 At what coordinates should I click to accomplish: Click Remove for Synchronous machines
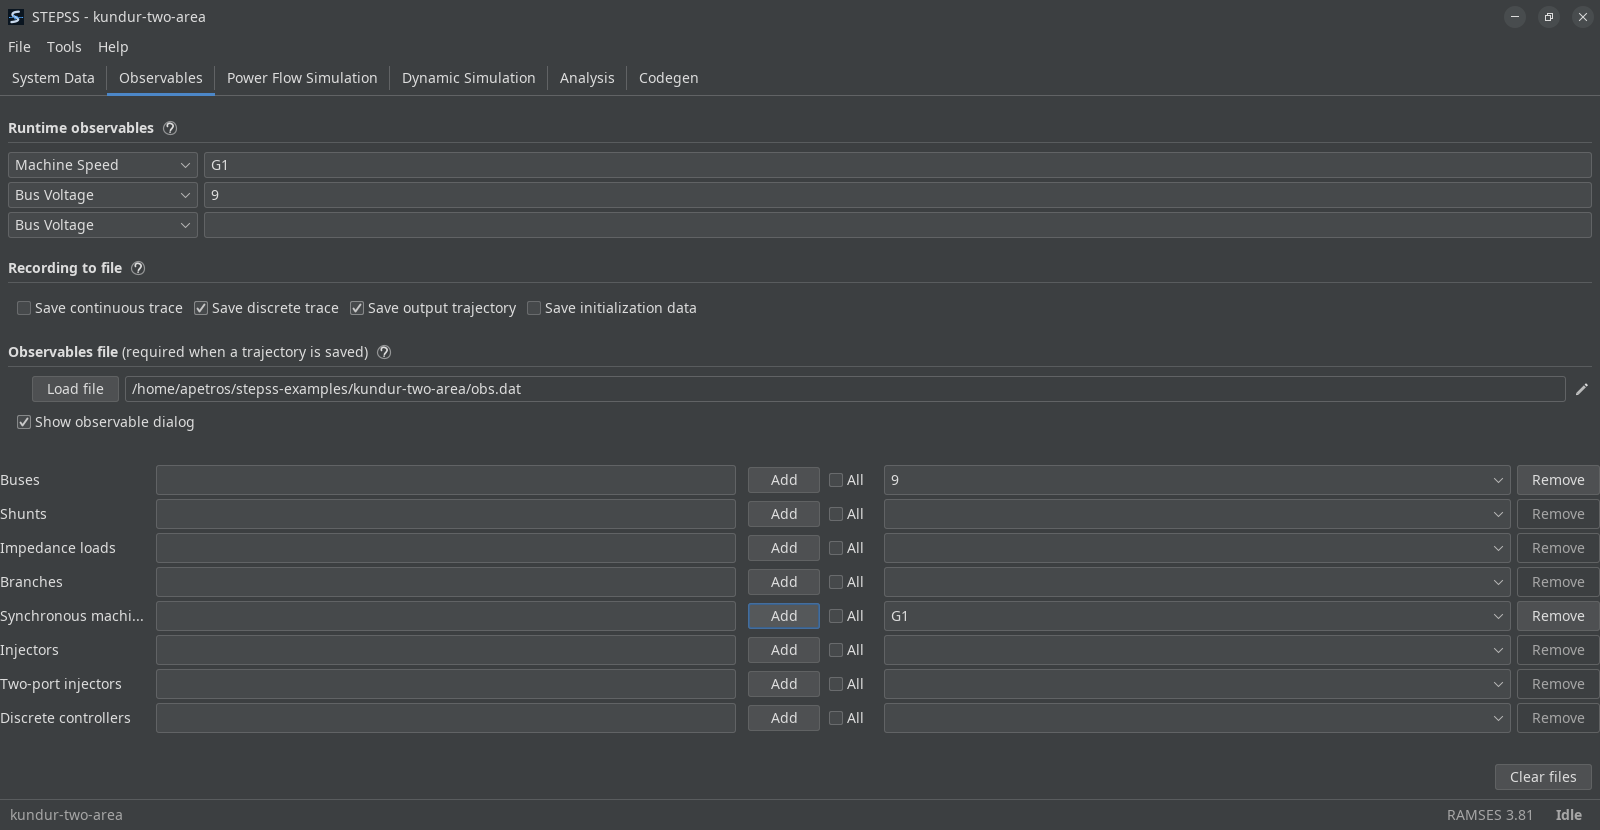click(1558, 616)
